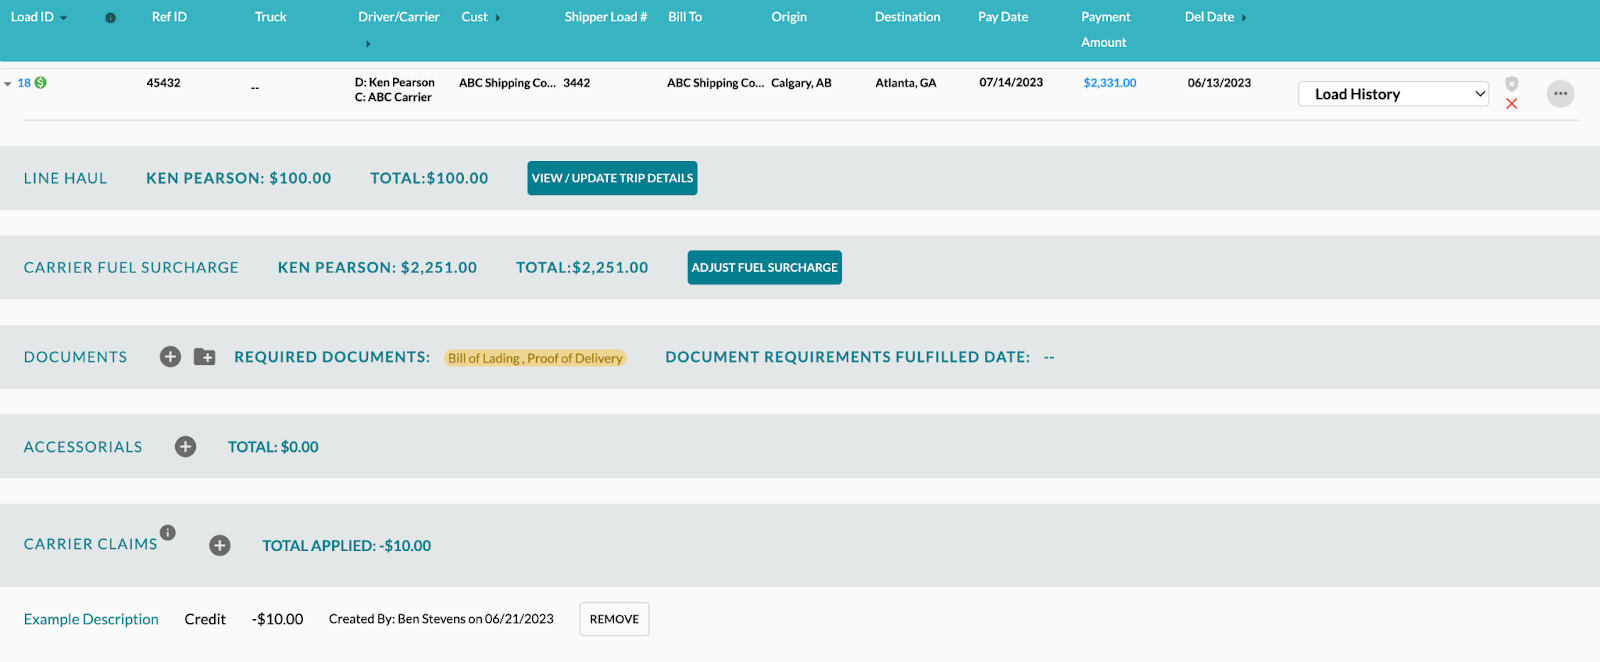1600x662 pixels.
Task: Click the Bill To column header
Action: (x=685, y=17)
